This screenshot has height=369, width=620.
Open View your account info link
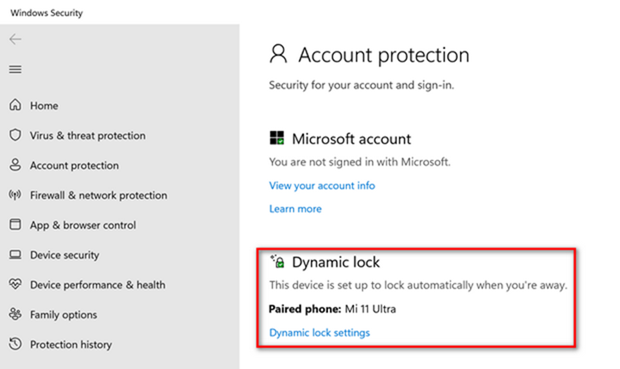(322, 185)
